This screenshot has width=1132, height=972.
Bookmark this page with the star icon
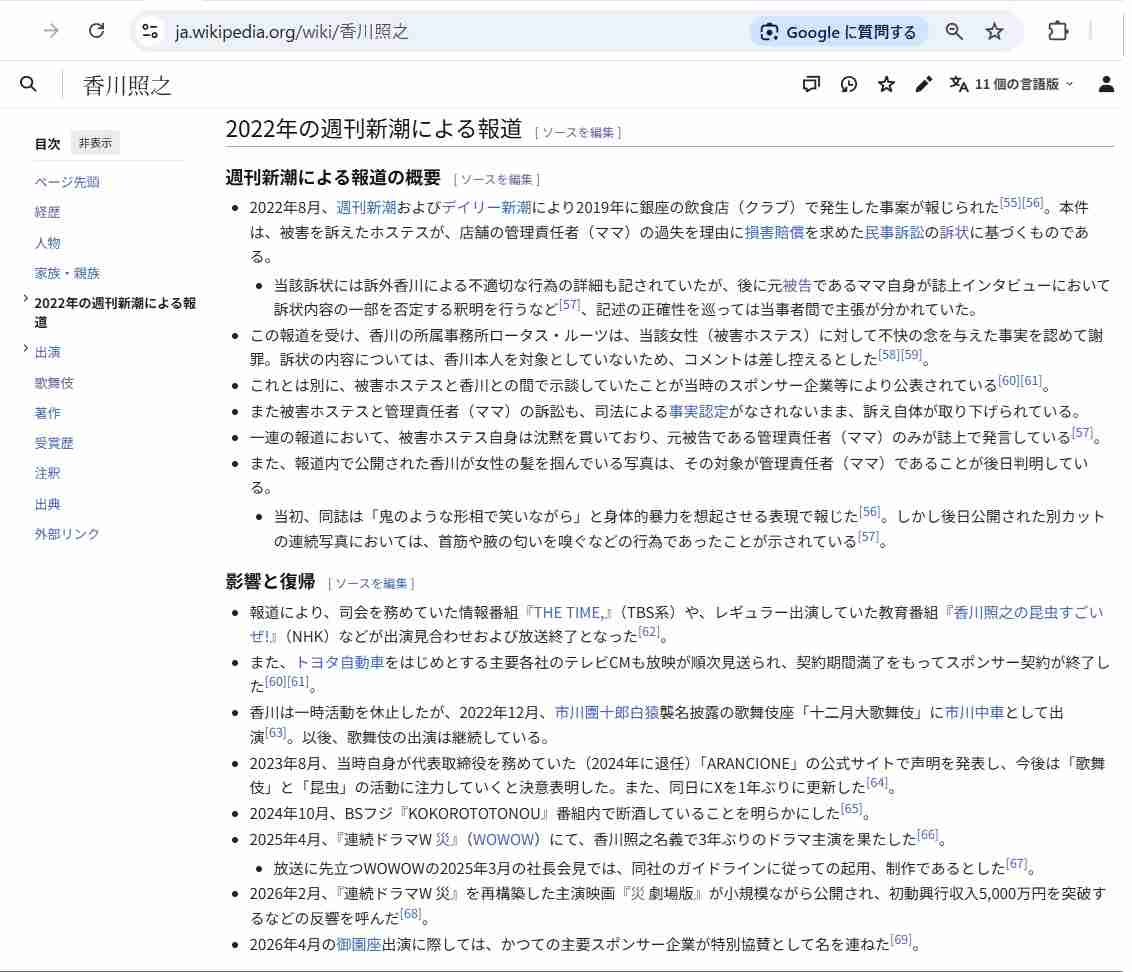[994, 31]
